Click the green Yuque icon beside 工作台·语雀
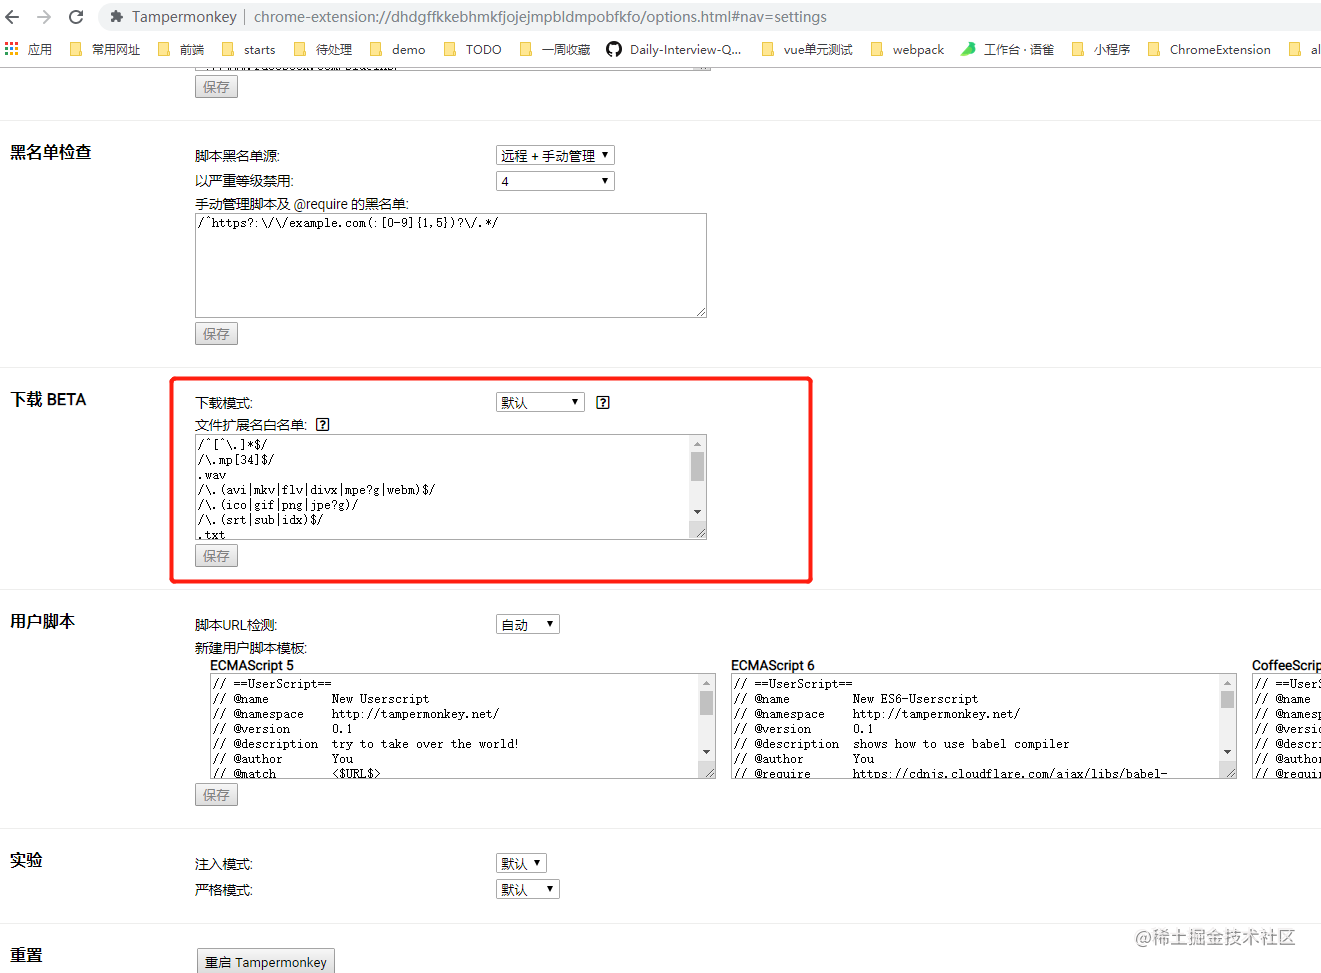 click(966, 48)
